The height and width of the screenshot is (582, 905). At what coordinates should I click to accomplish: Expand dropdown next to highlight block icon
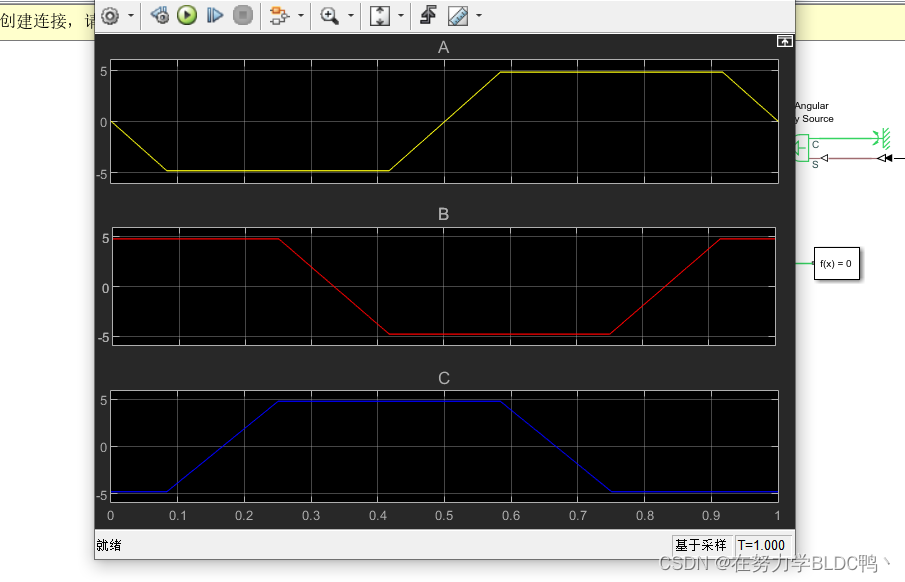click(x=301, y=16)
